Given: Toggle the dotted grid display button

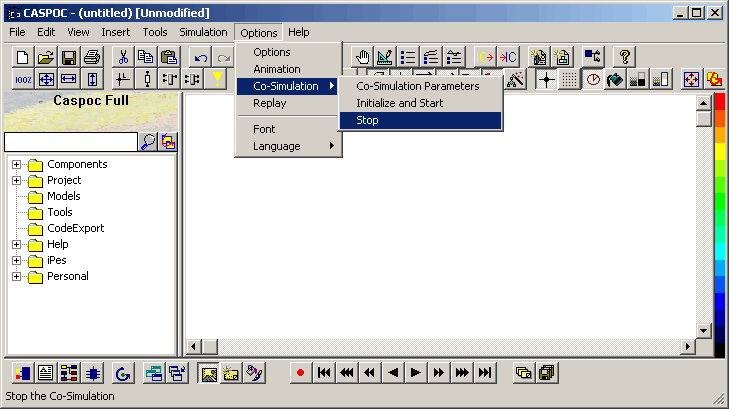Looking at the screenshot, I should pyautogui.click(x=569, y=79).
